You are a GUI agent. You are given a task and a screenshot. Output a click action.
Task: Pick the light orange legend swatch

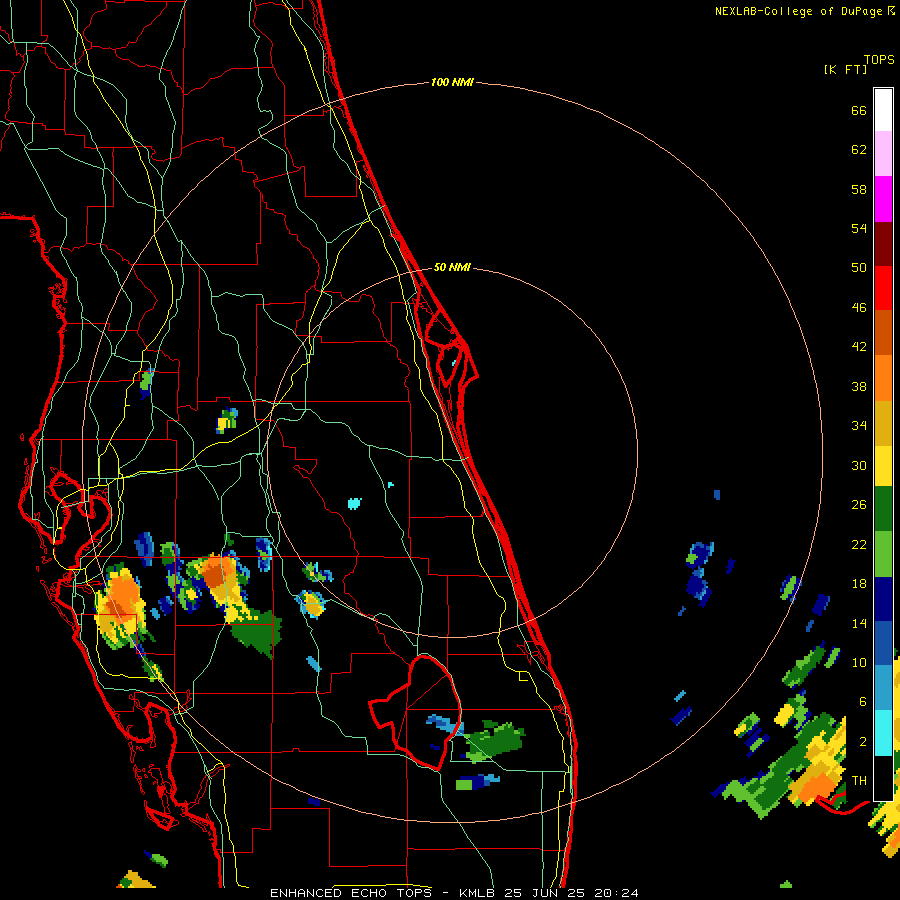(883, 378)
